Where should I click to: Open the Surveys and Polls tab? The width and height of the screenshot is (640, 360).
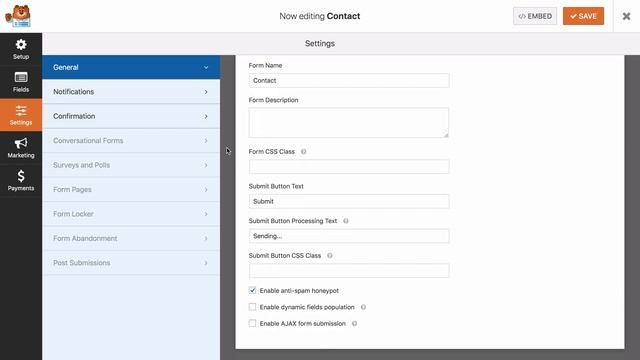tap(131, 165)
